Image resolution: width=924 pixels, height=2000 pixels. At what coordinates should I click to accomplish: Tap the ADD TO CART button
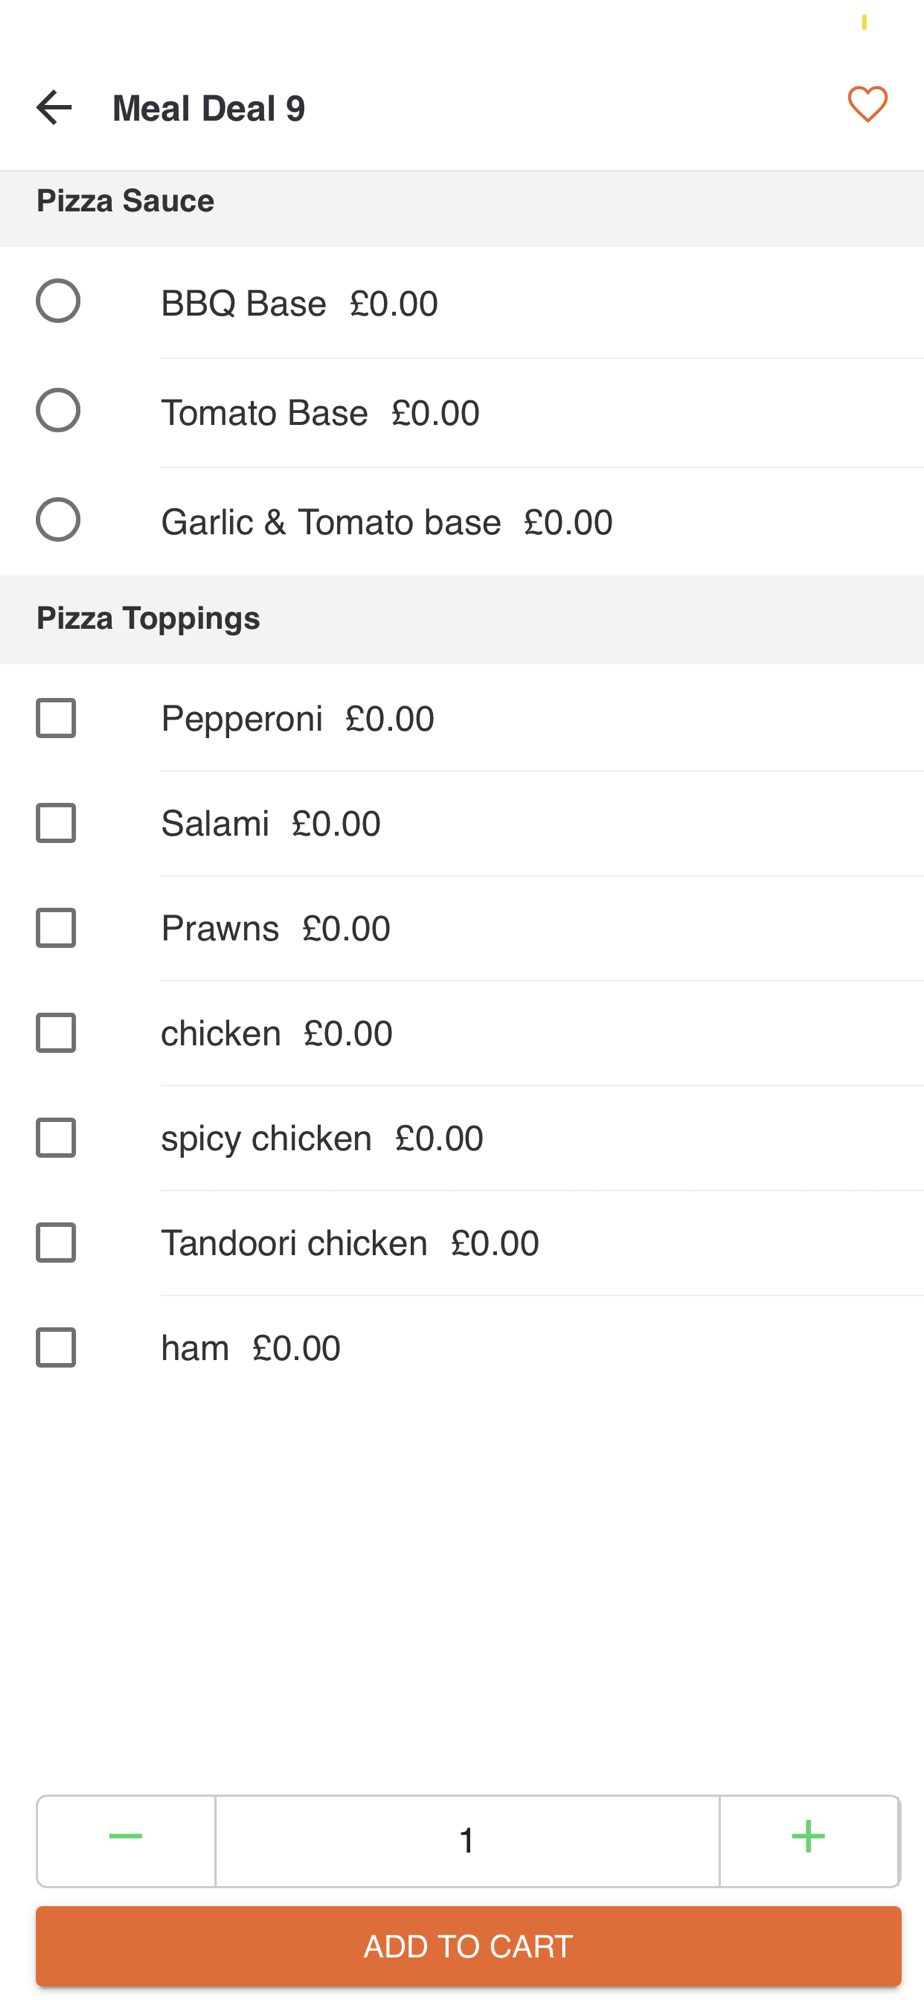(468, 1946)
